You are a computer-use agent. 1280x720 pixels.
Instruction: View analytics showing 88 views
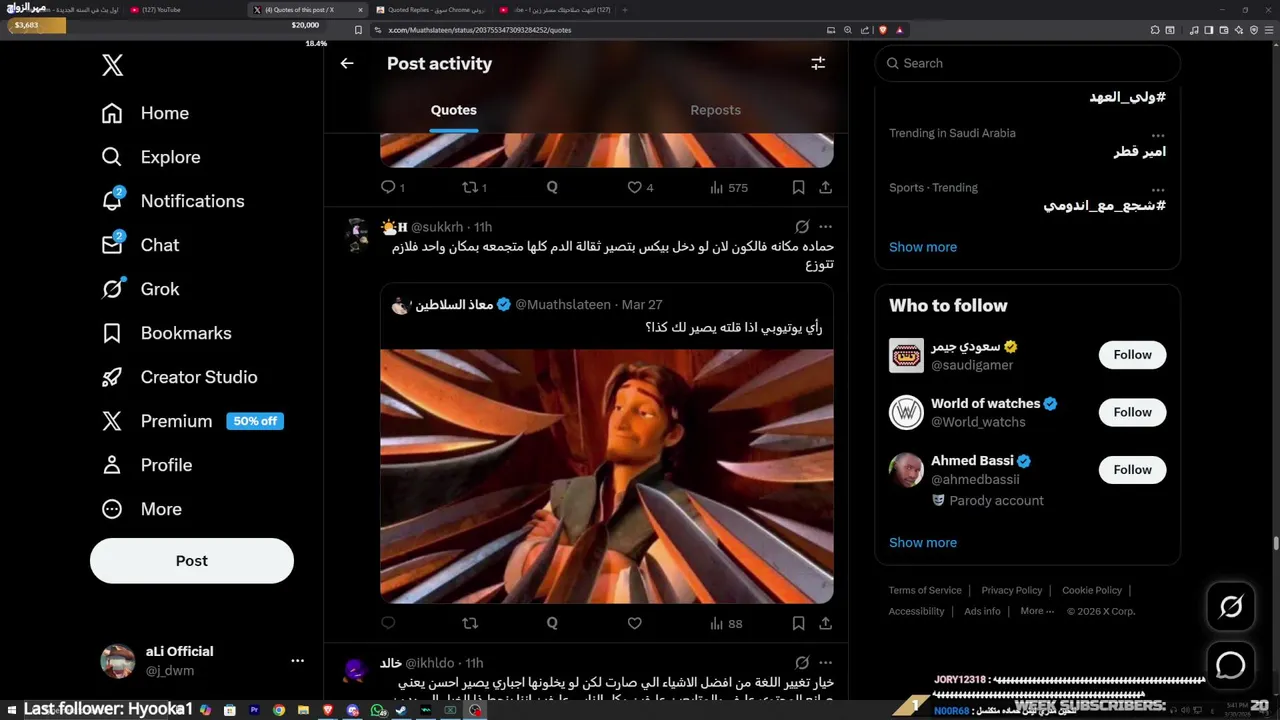[x=726, y=623]
